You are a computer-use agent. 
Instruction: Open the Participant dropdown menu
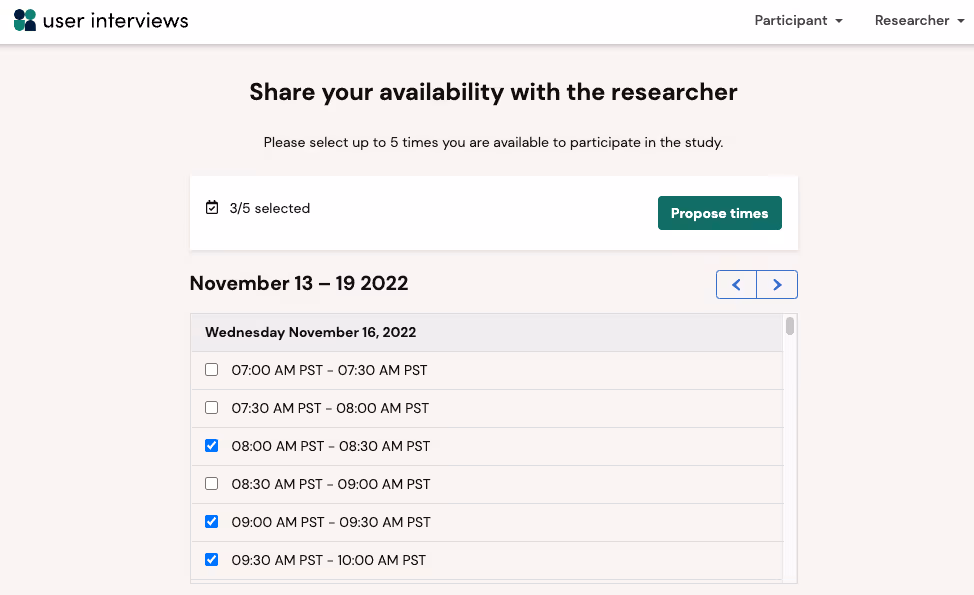[x=798, y=20]
